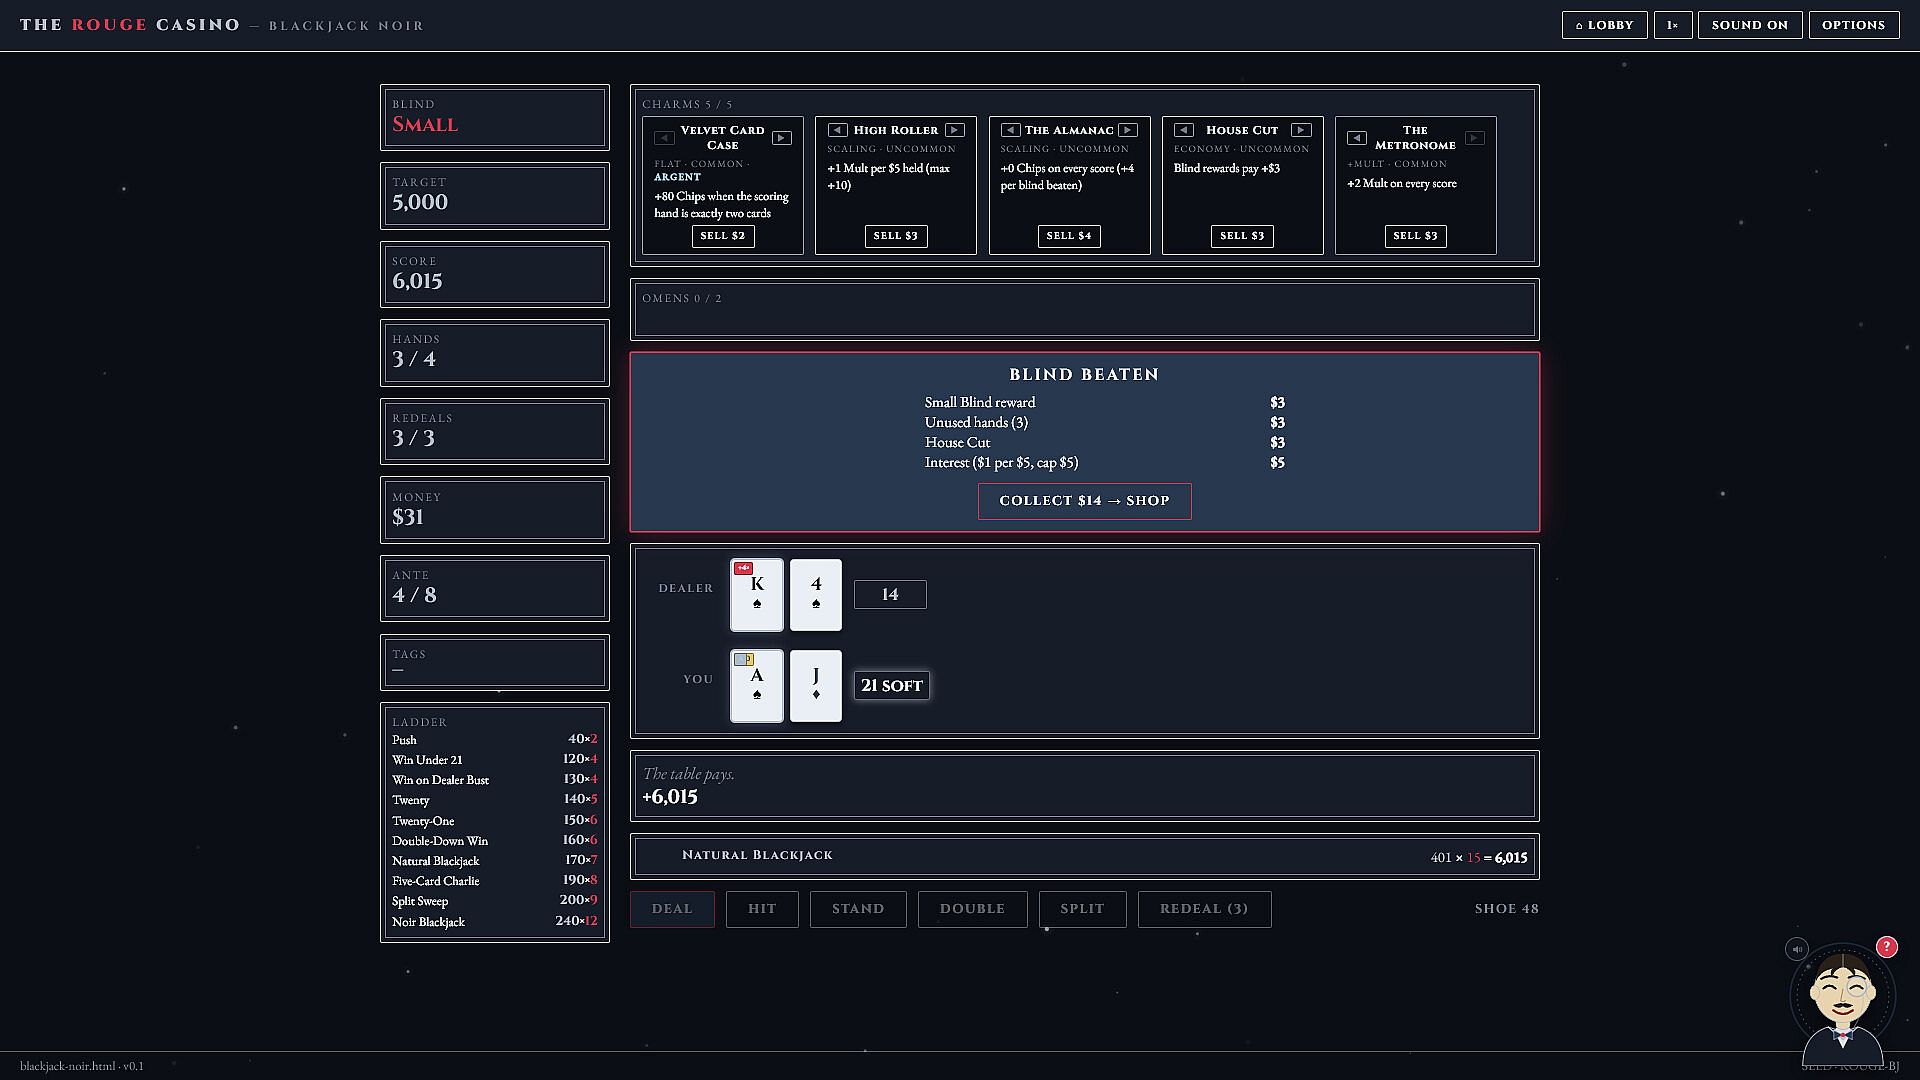Move Velvet Card Case charm right

point(782,138)
